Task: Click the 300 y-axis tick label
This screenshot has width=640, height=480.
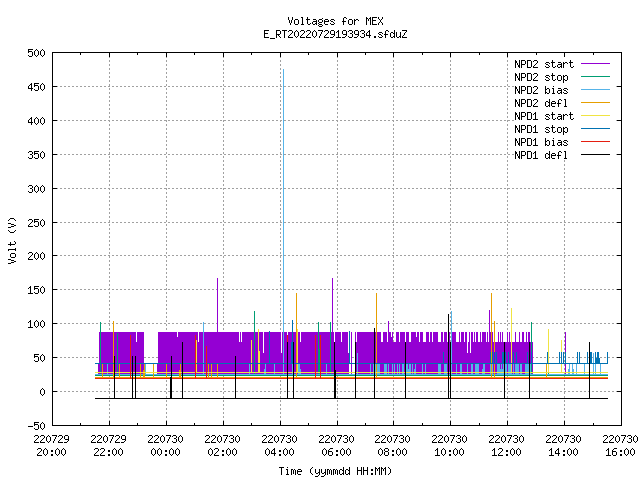Action: coord(36,189)
